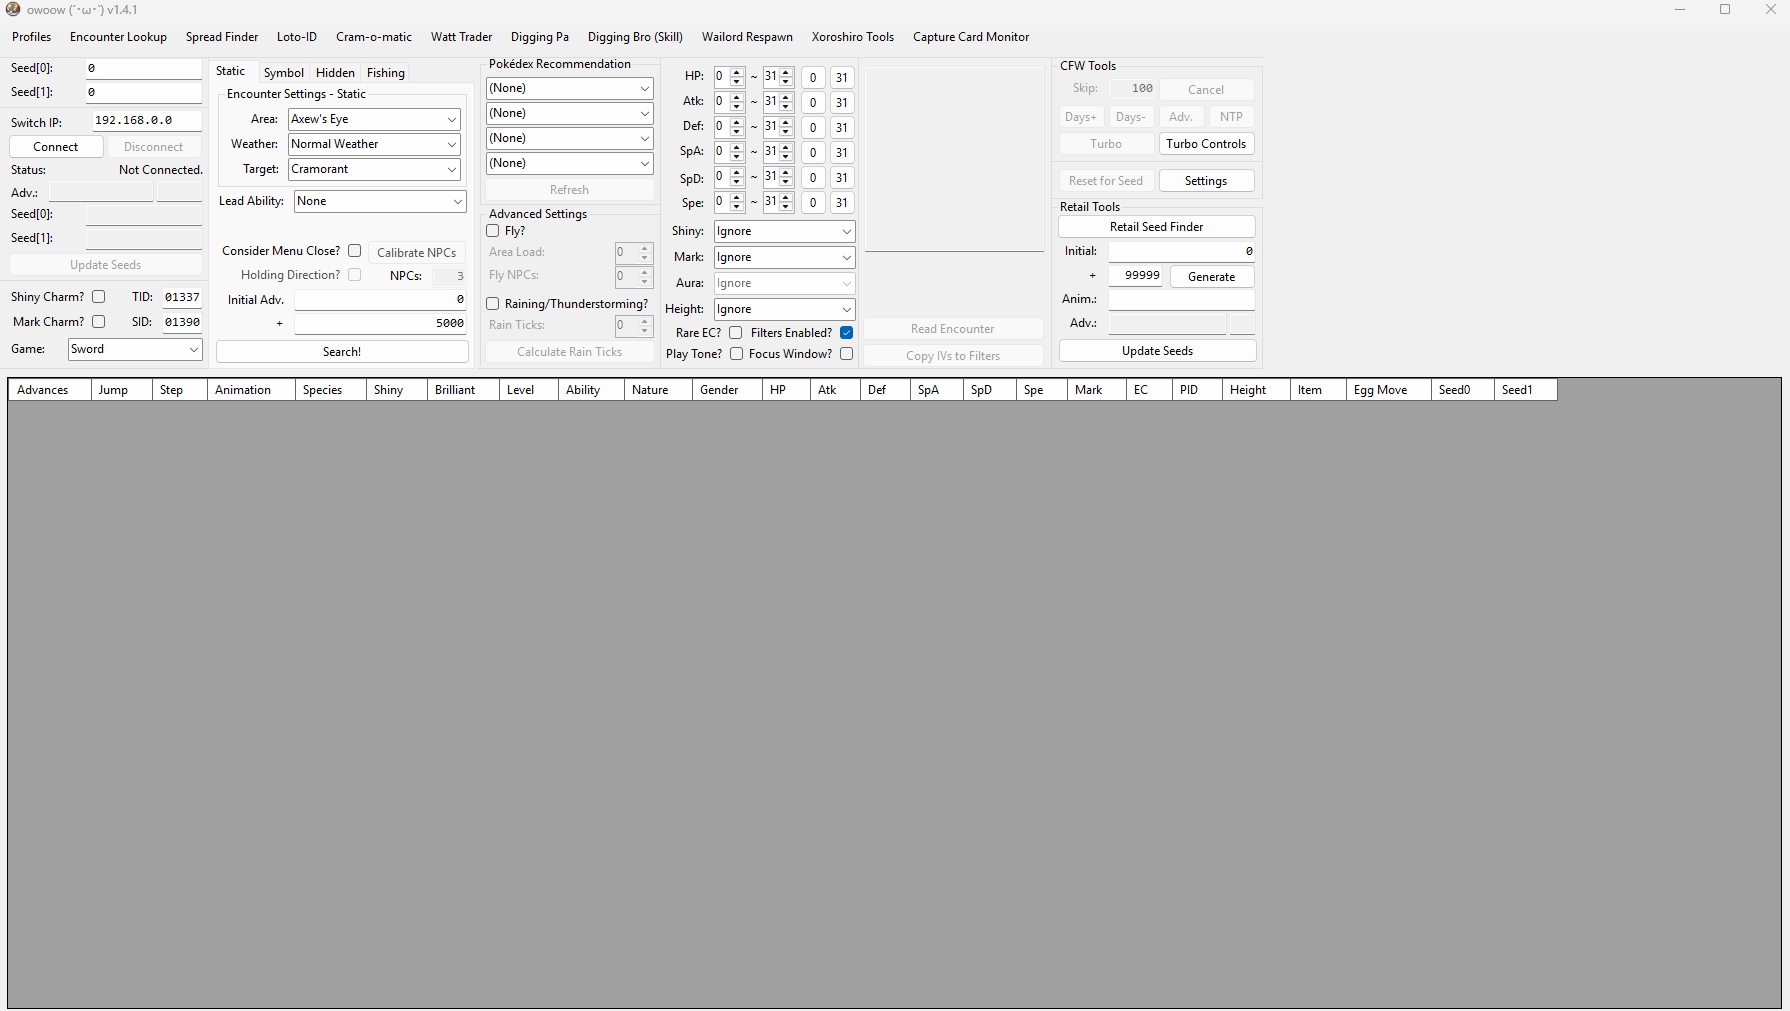
Task: Open the Wailord Respawn menu
Action: pyautogui.click(x=747, y=37)
